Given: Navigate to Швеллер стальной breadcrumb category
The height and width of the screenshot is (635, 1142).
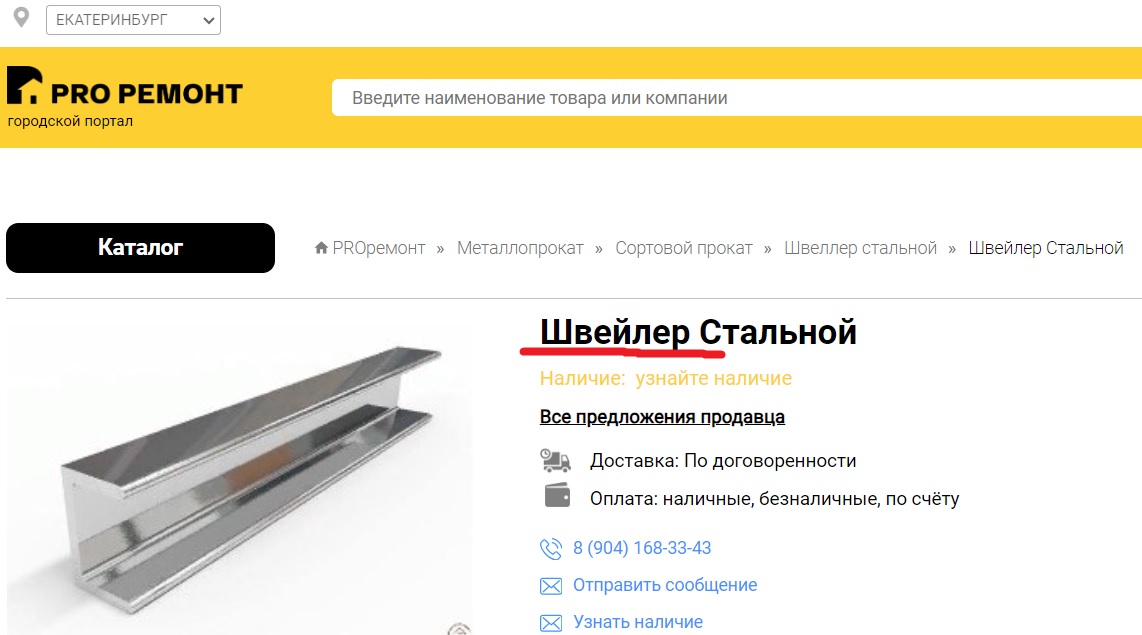Looking at the screenshot, I should [x=860, y=248].
